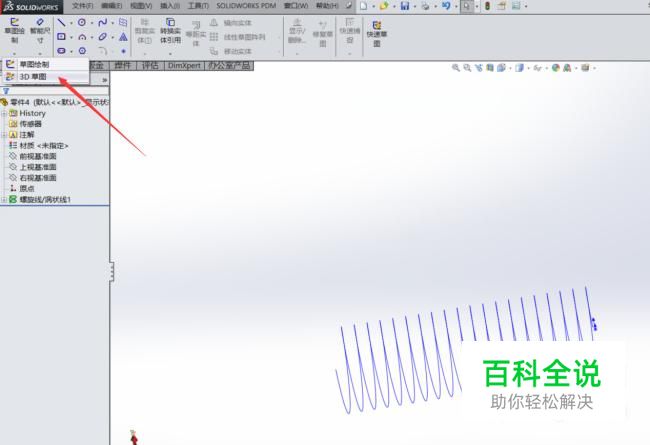
Task: Click Display Style icon in view toolbar
Action: point(519,68)
